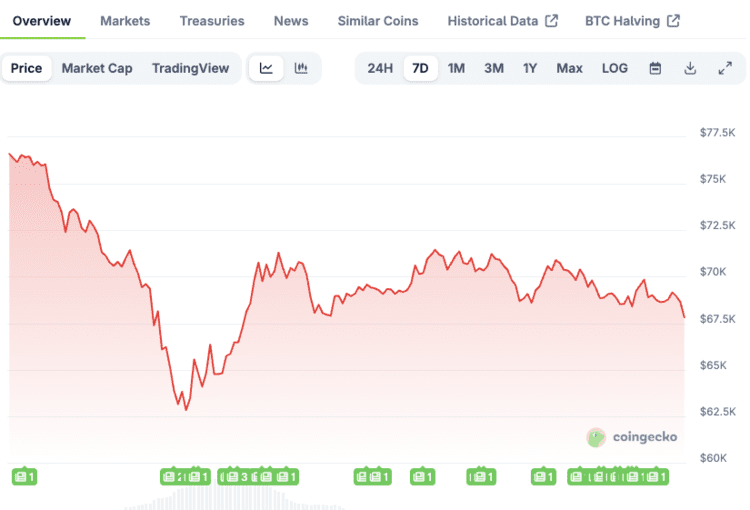The width and height of the screenshot is (750, 510).
Task: Click the first news marker on chart
Action: tap(24, 477)
